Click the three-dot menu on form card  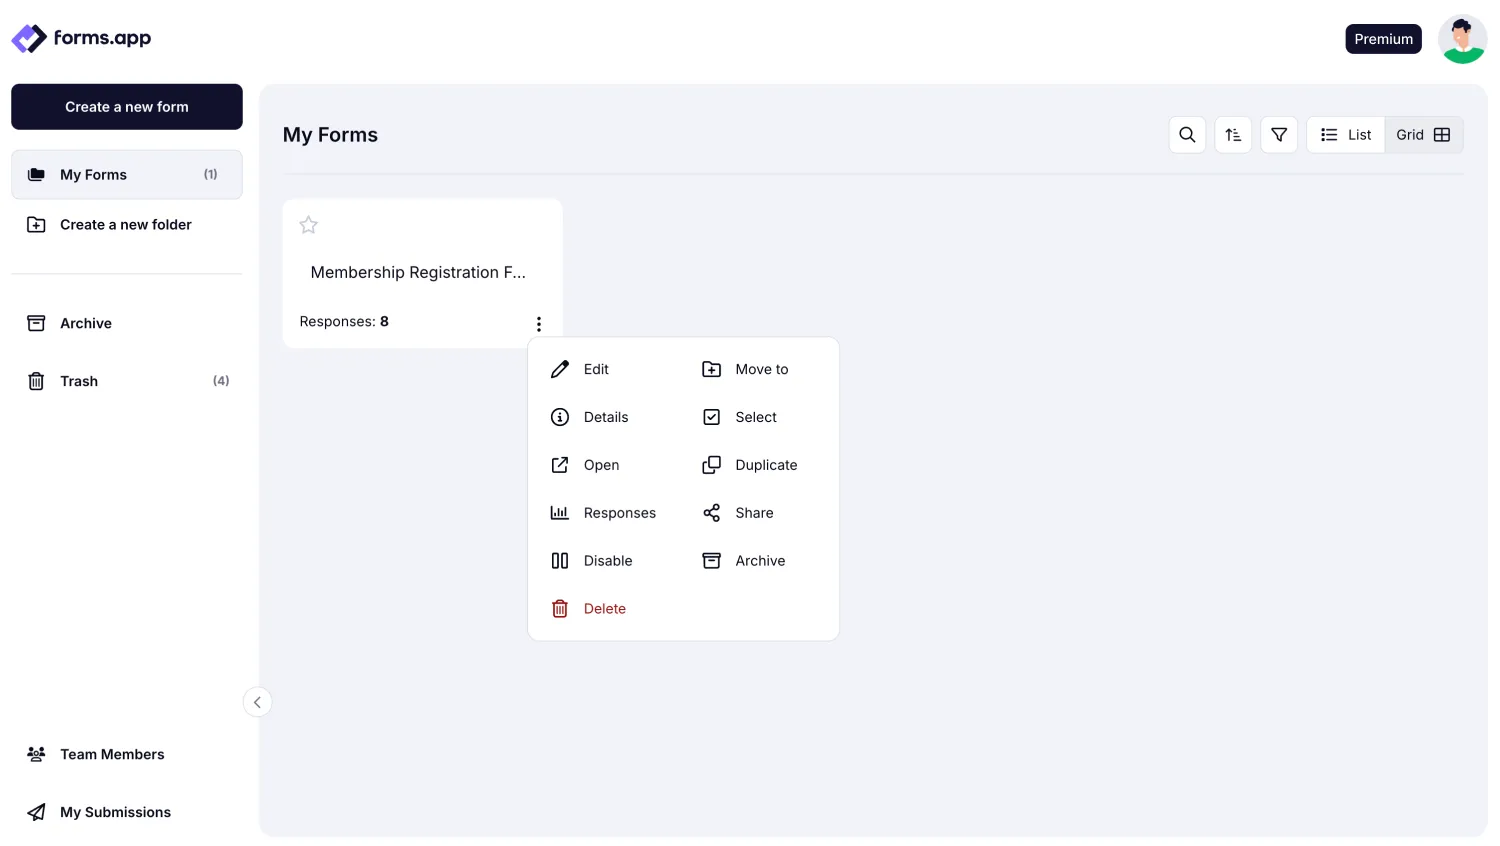coord(539,323)
